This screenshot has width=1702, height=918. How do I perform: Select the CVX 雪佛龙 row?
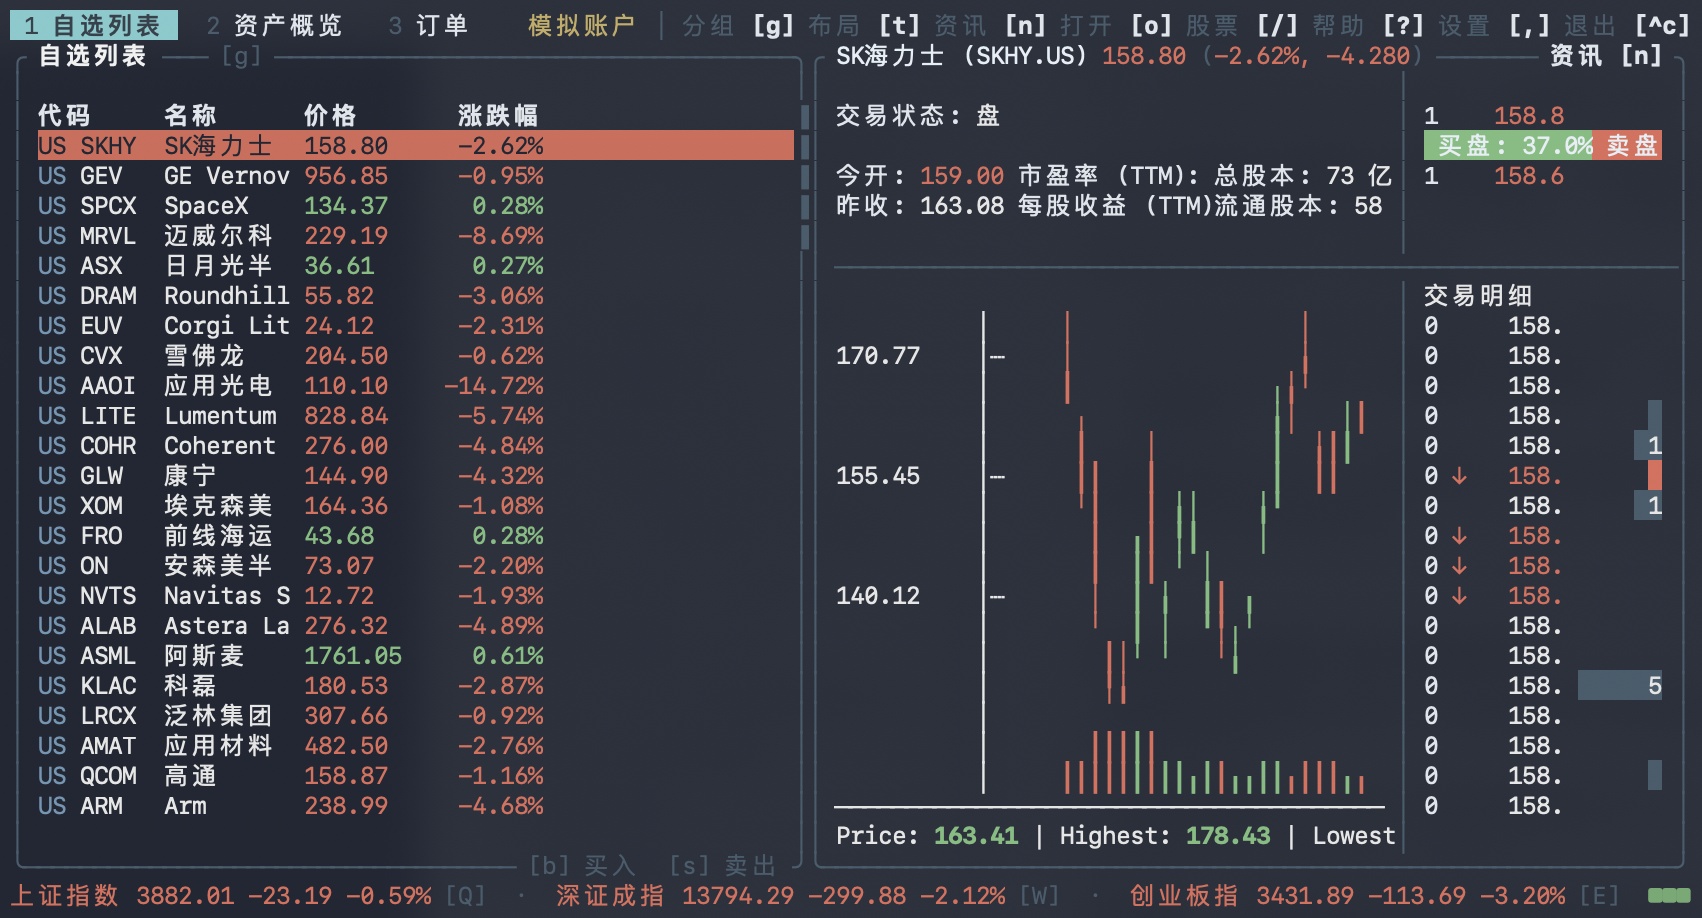(x=416, y=356)
